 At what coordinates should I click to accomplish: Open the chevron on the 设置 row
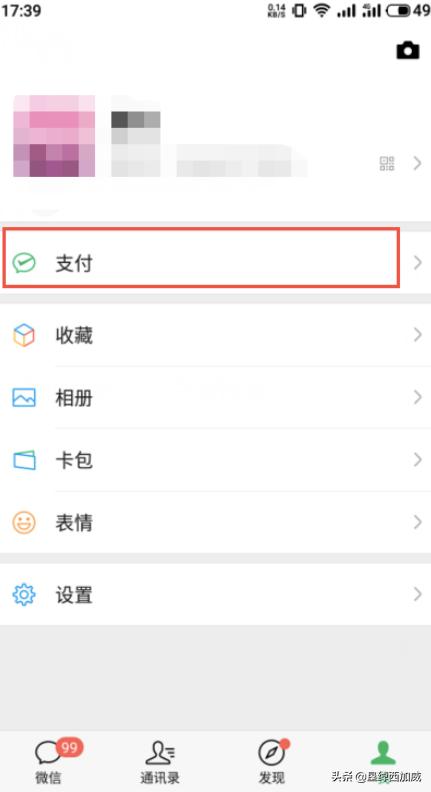tap(417, 594)
